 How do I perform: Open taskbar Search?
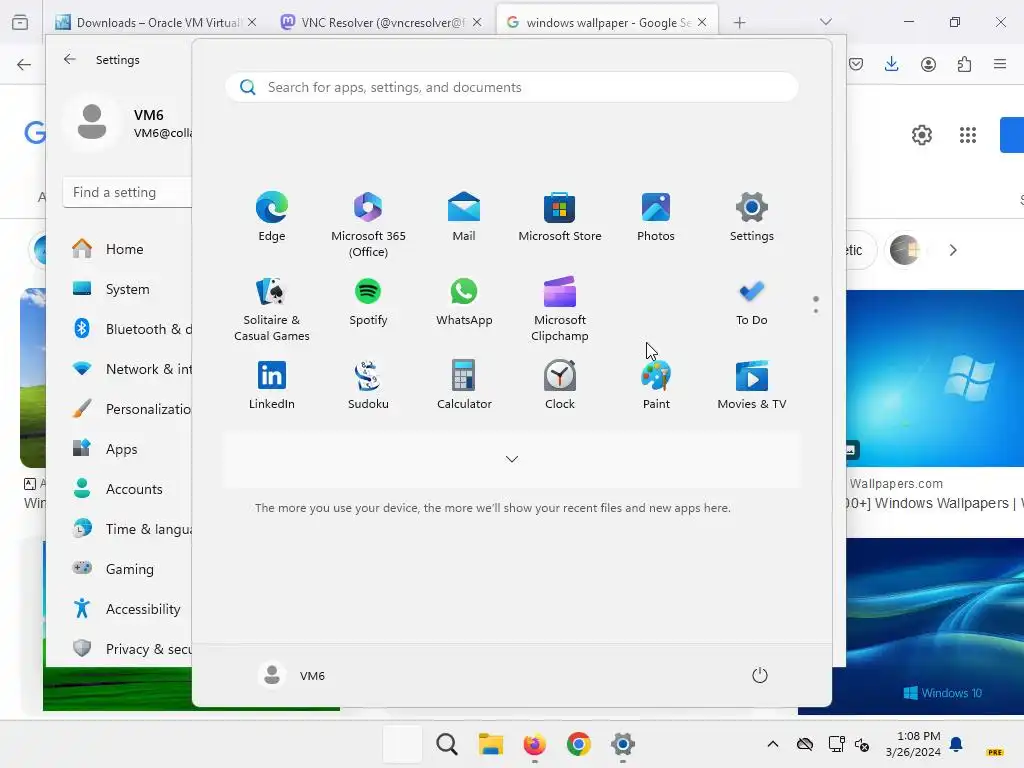coord(447,744)
